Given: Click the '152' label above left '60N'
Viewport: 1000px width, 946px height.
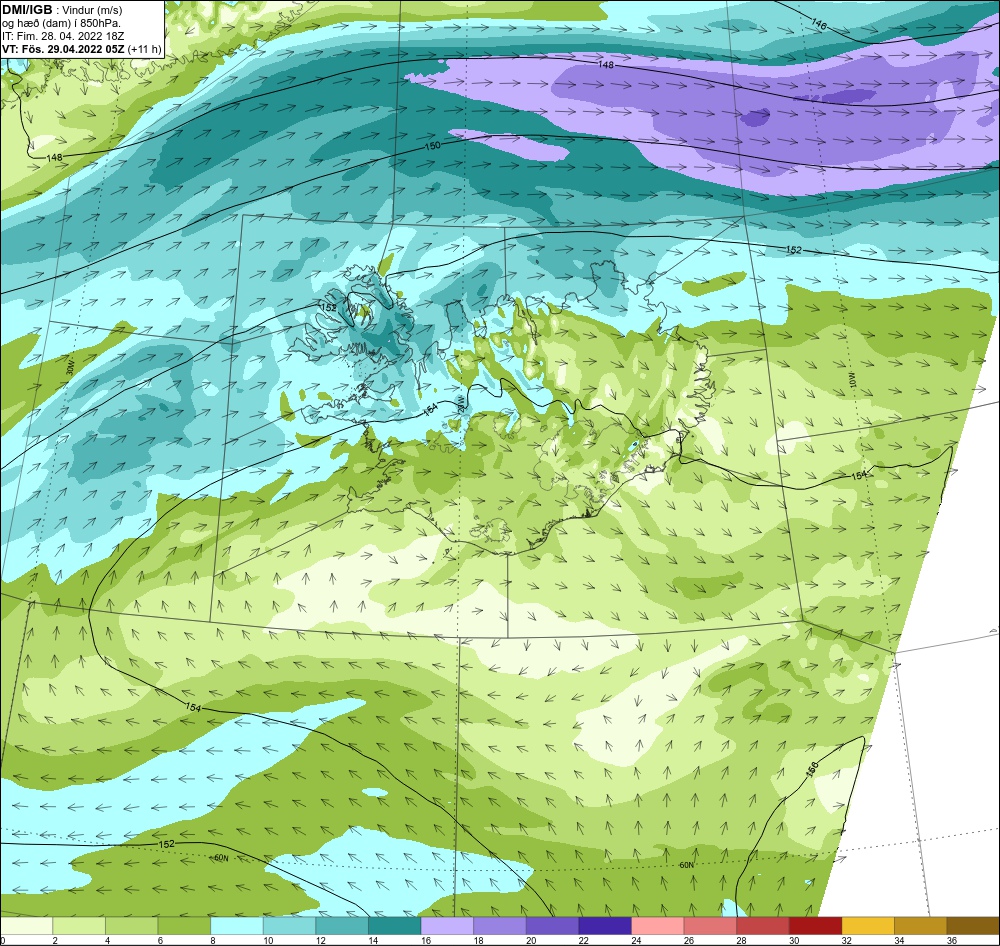Looking at the screenshot, I should pos(166,843).
